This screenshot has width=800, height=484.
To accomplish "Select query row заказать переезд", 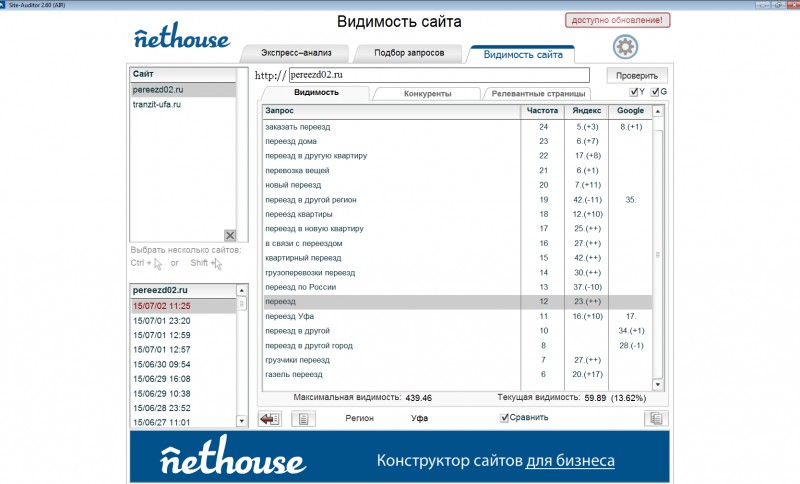I will (x=458, y=127).
